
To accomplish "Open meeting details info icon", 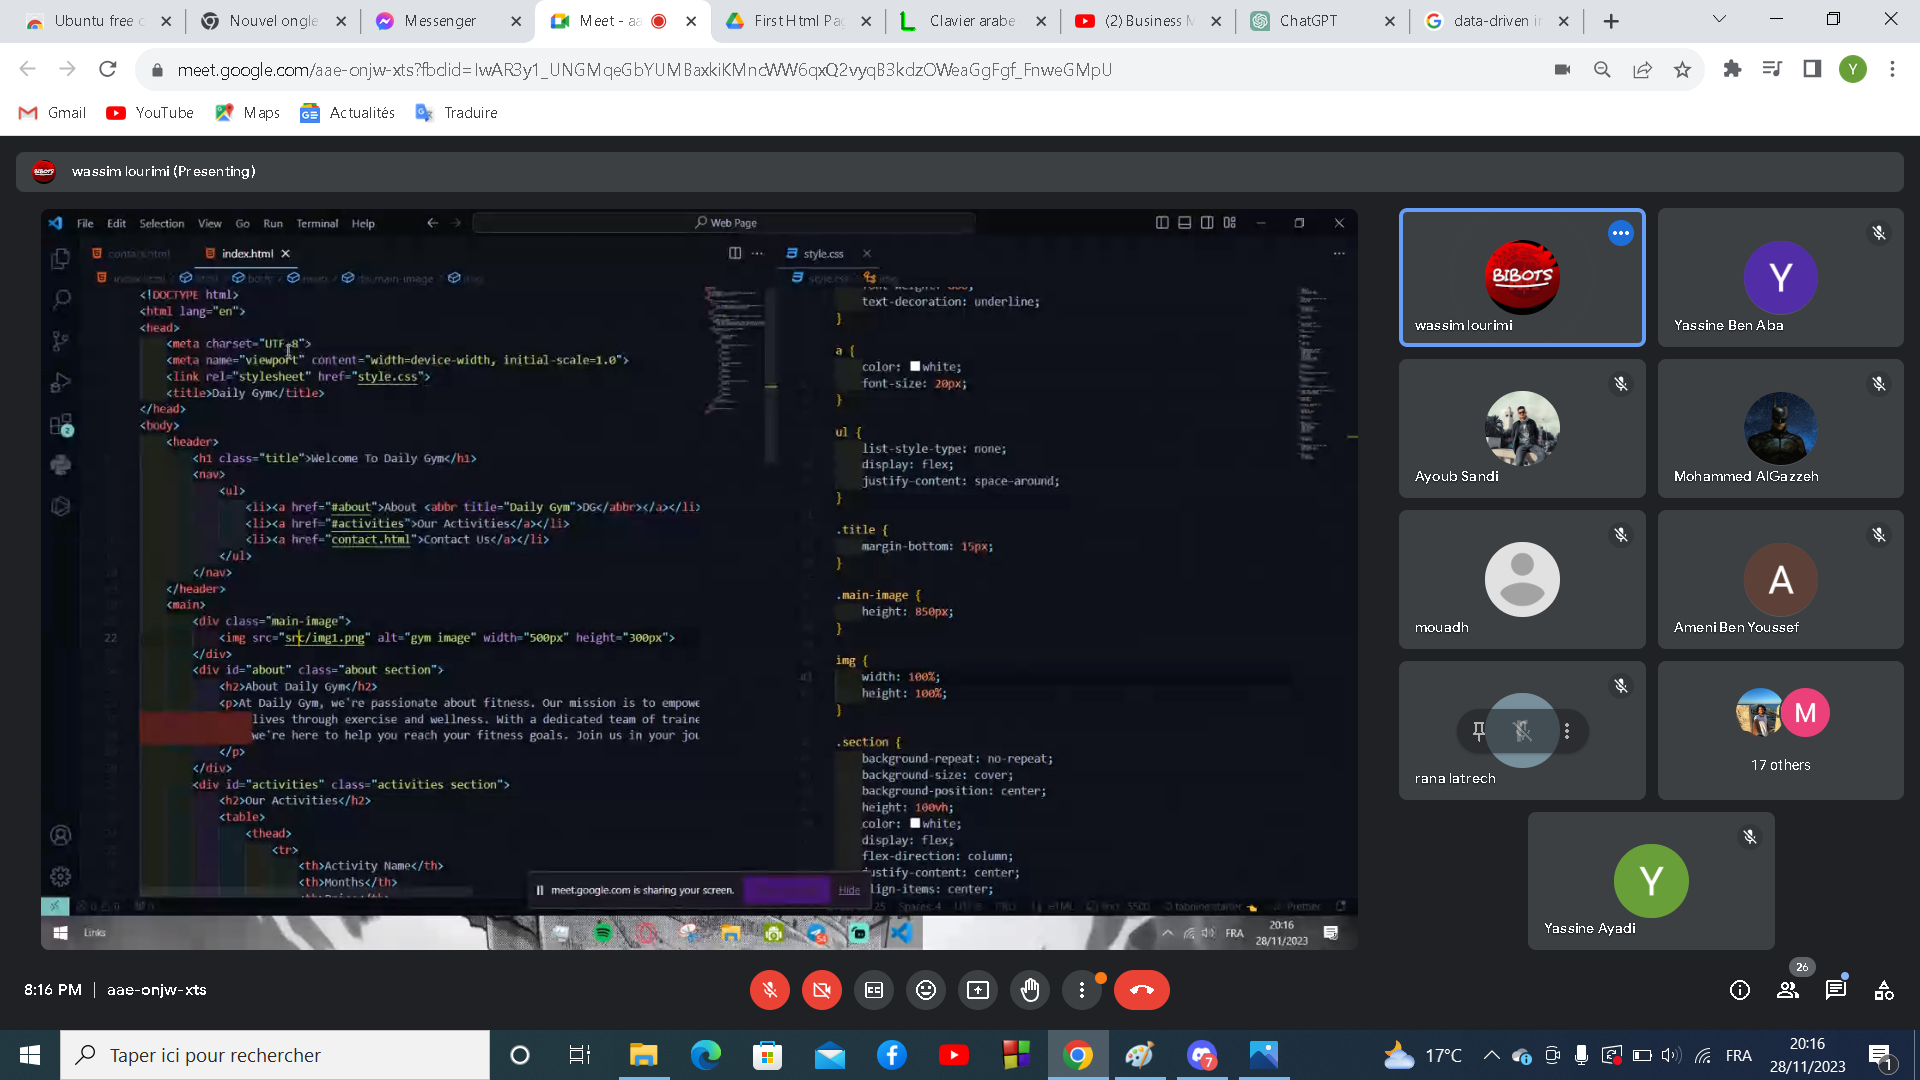I will 1740,990.
